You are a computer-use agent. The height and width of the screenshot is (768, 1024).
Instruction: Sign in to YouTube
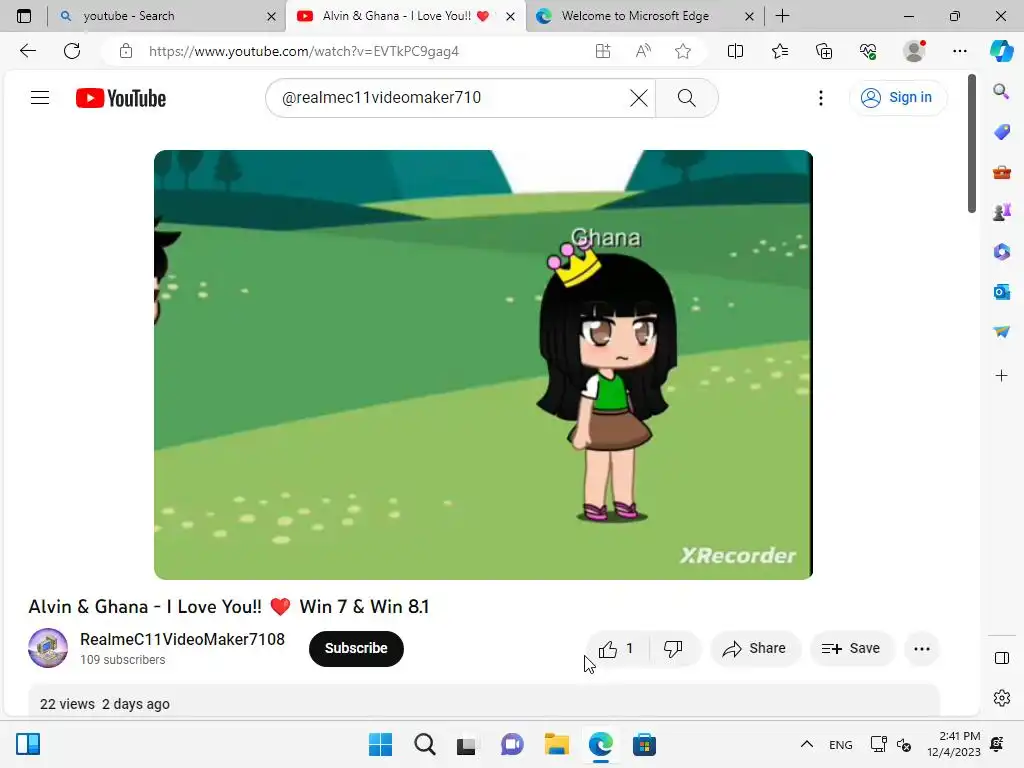tap(897, 98)
